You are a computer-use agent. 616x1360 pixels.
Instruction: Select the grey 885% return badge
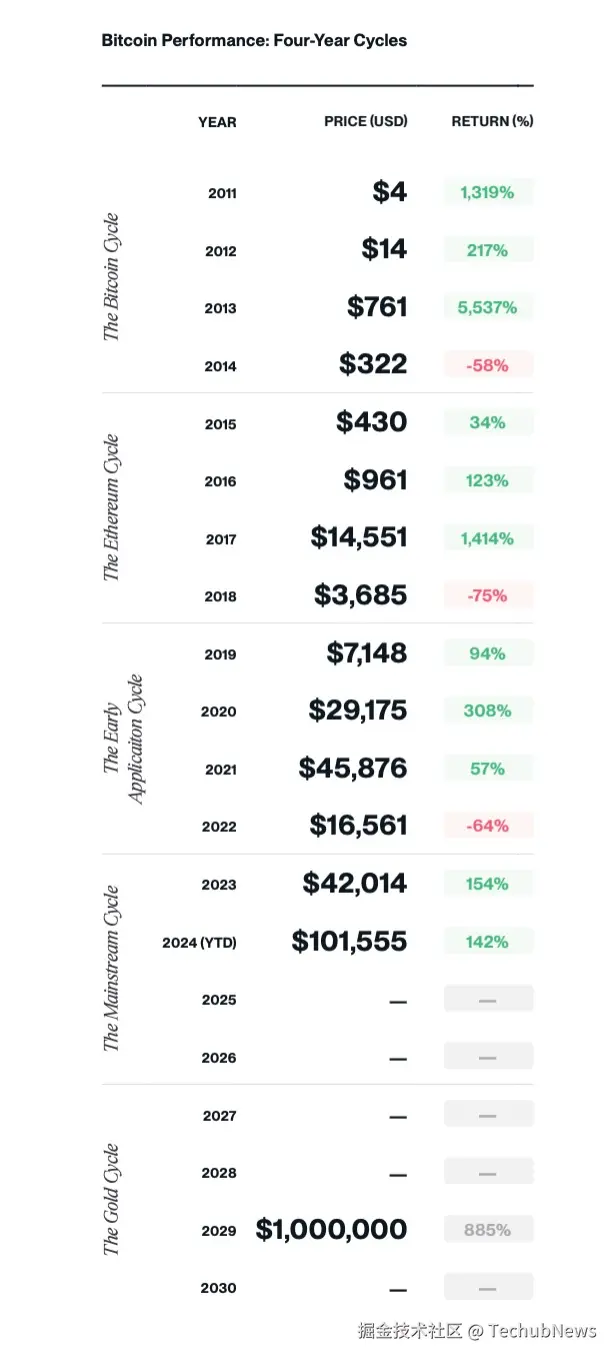point(488,1230)
